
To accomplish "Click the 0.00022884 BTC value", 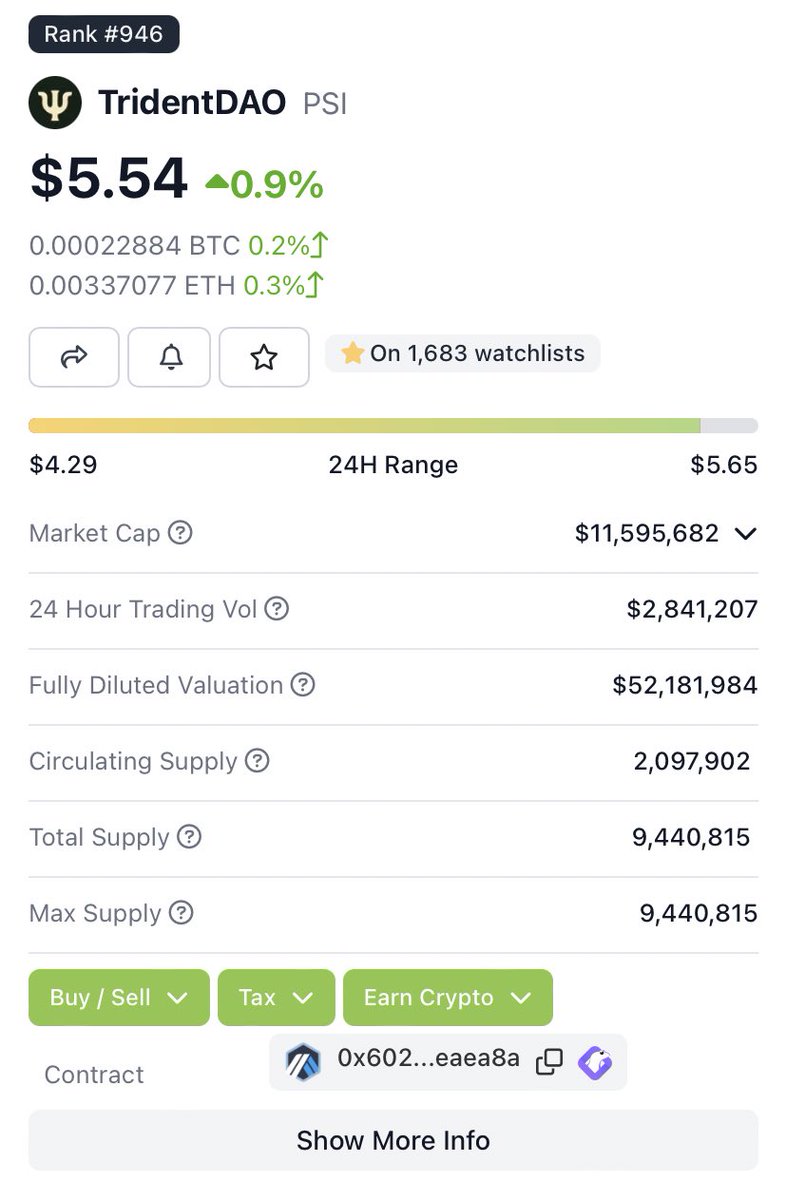I will pyautogui.click(x=134, y=245).
